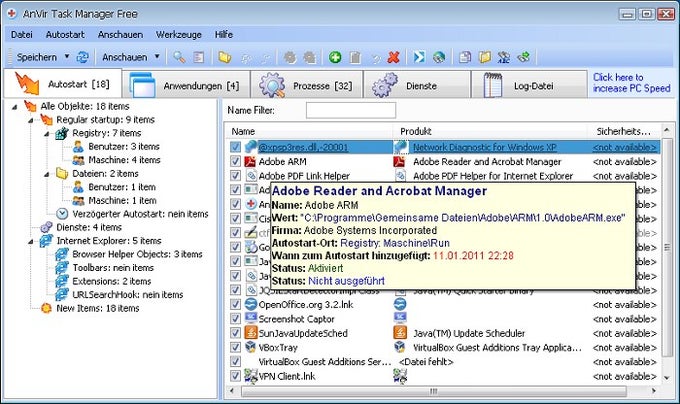Toggle the Screenshot Captor checkbox
This screenshot has width=680, height=404.
[235, 319]
